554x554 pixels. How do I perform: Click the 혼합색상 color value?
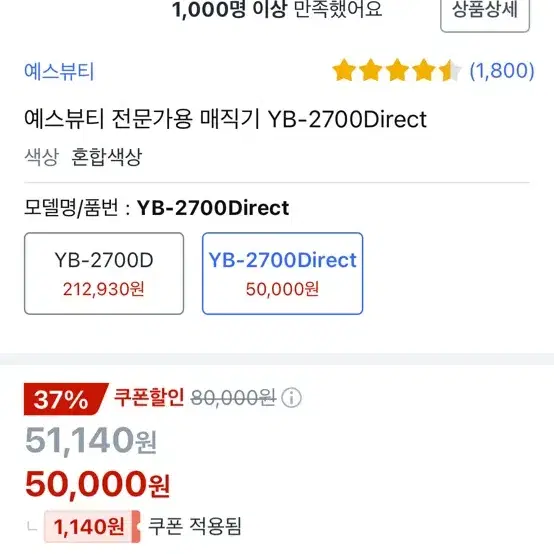(106, 157)
